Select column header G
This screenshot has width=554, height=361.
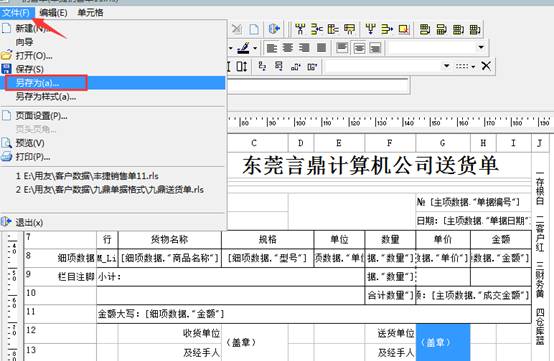[443, 143]
